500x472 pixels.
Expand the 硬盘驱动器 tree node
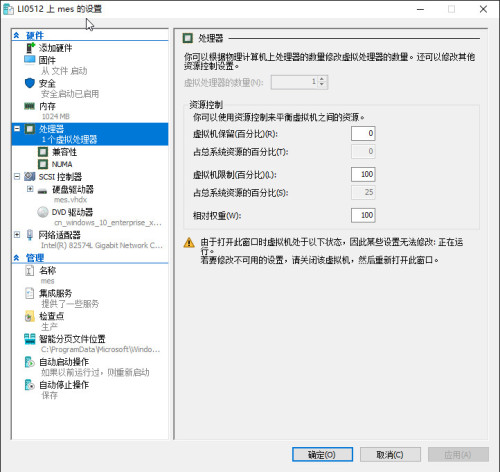tap(30, 189)
